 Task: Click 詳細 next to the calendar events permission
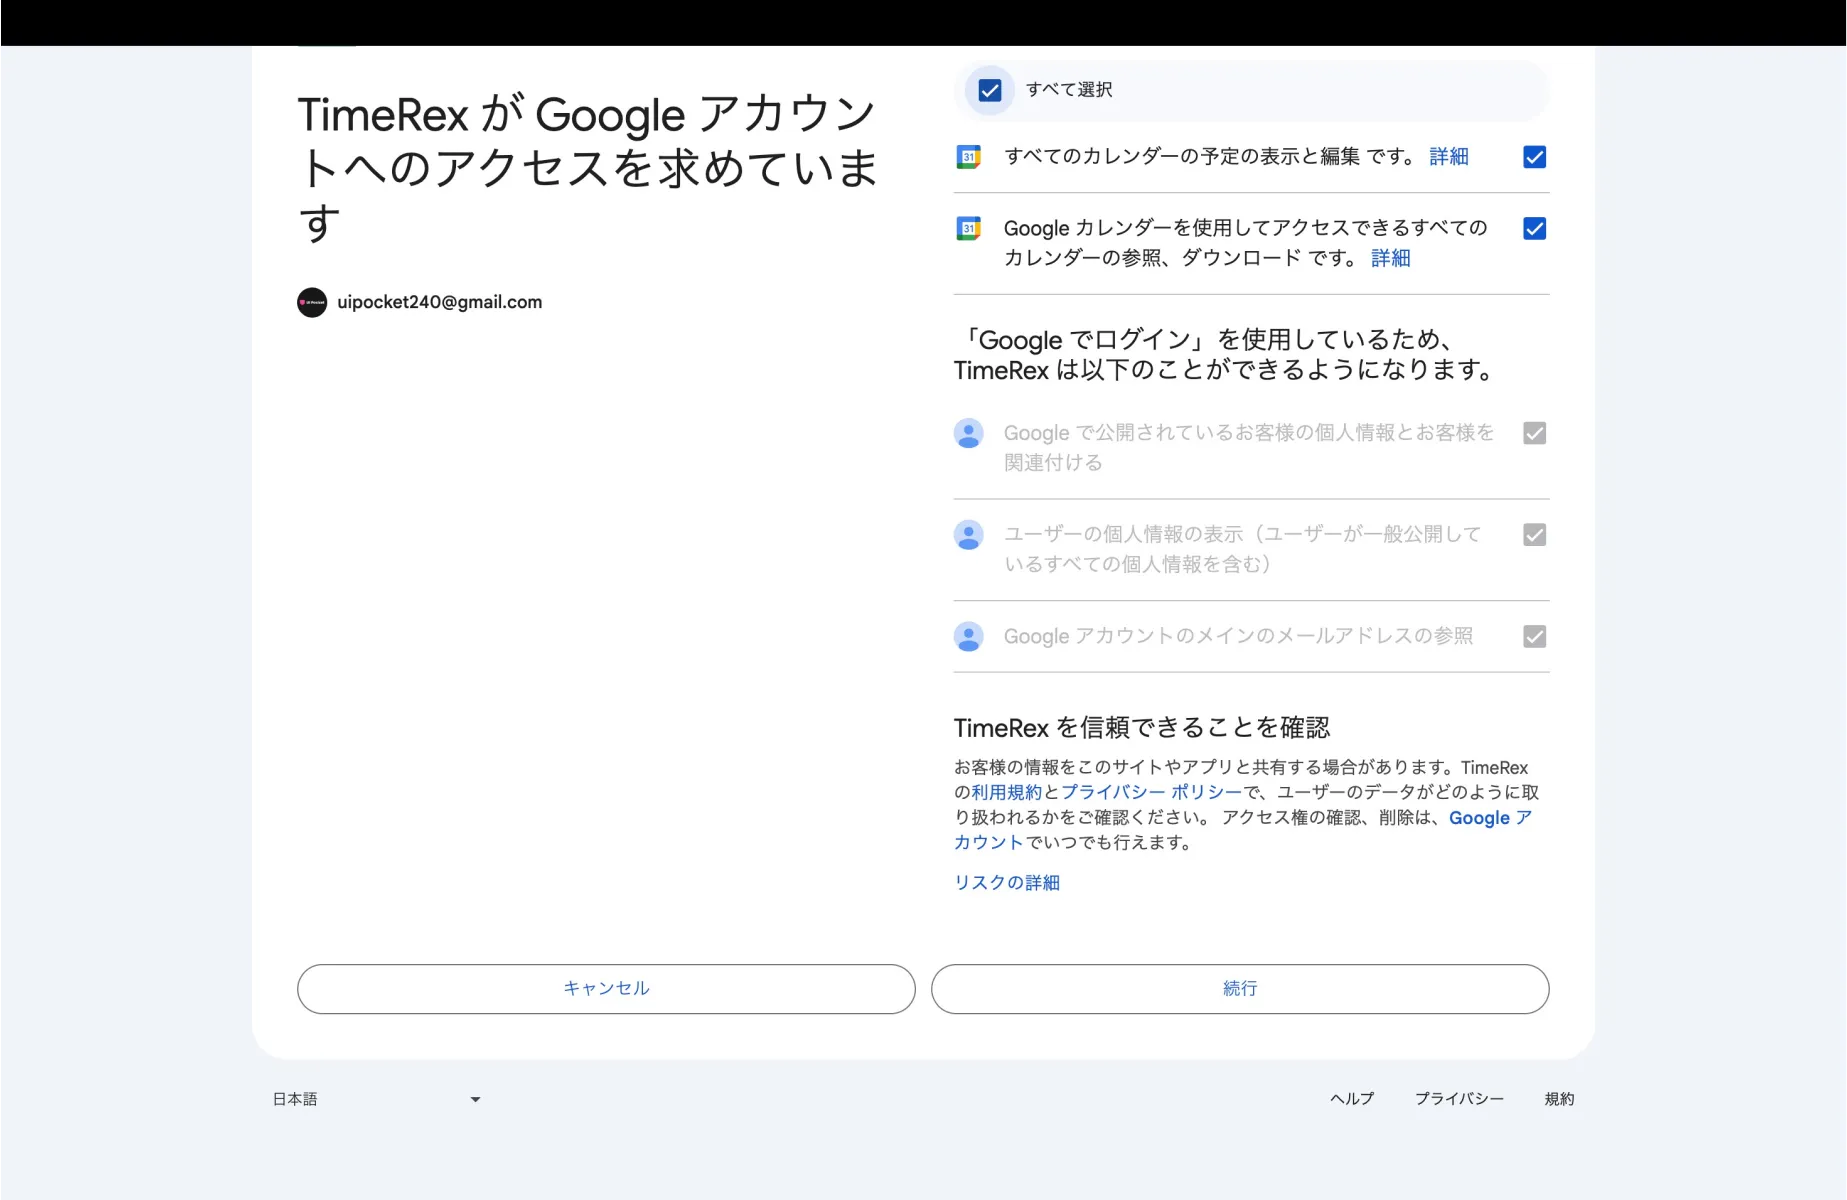point(1447,157)
